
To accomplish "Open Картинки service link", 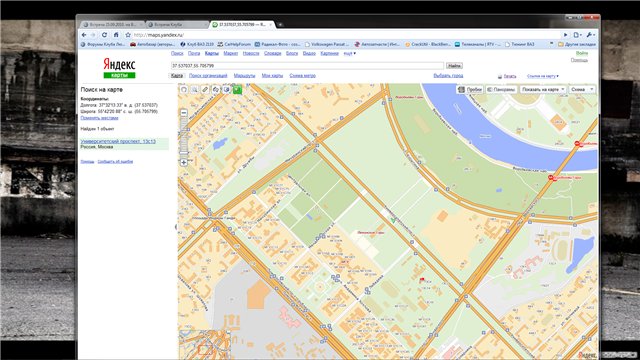I will (x=329, y=53).
